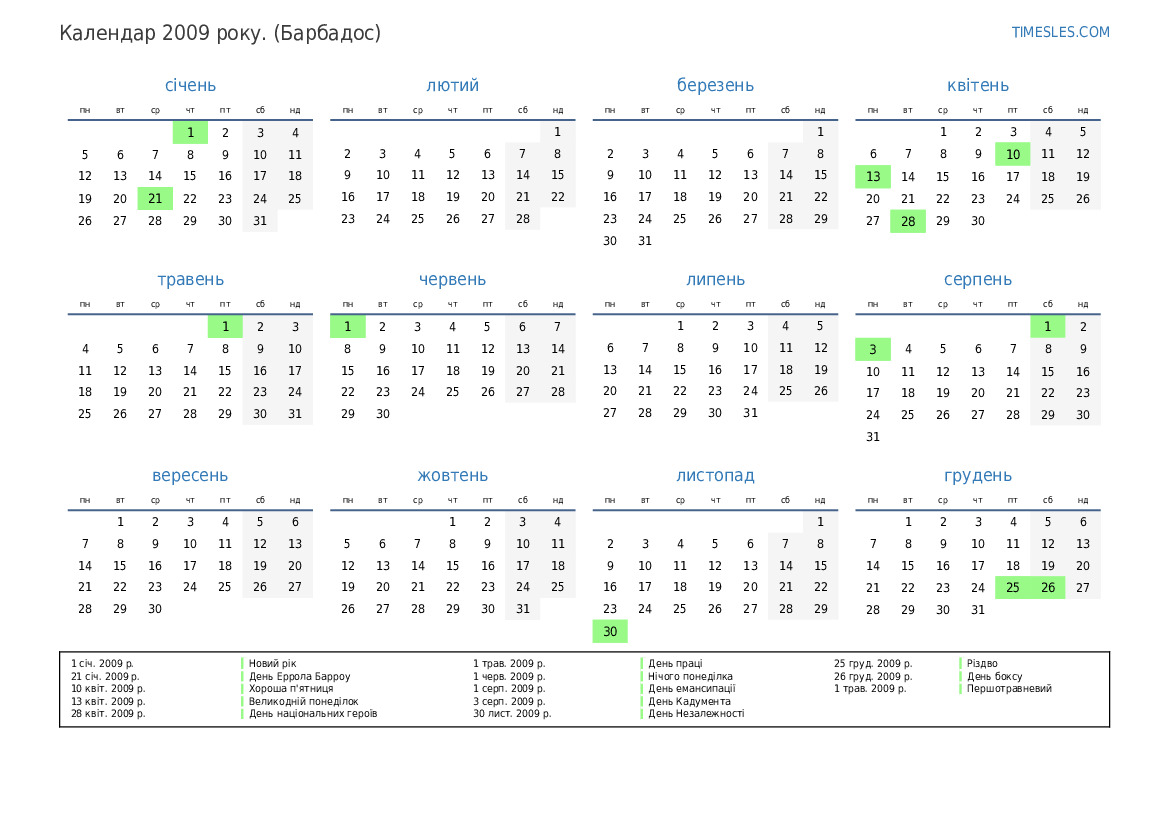Click day 31 in травень
This screenshot has height=827, width=1169.
pos(295,414)
